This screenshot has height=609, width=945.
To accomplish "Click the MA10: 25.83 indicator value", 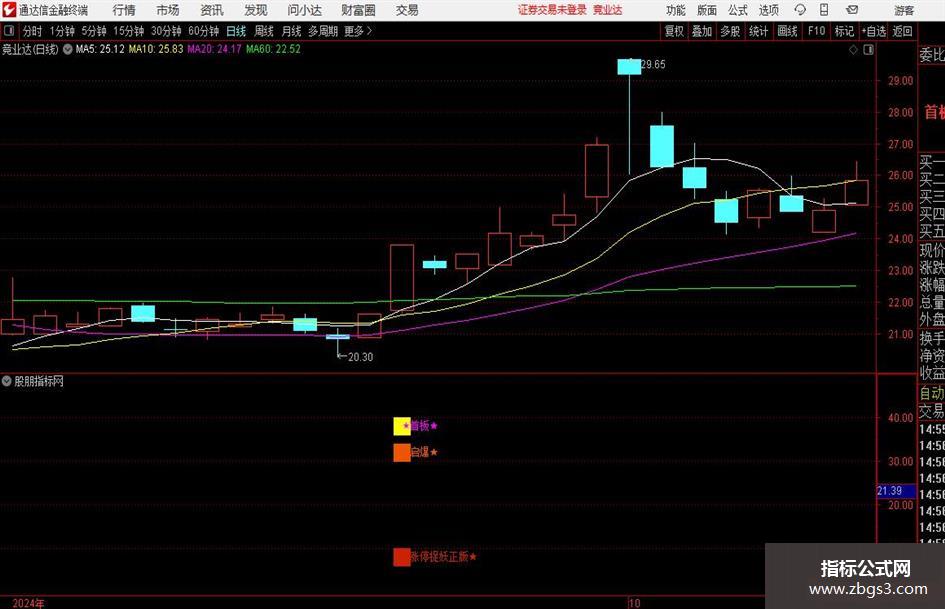I will (155, 49).
